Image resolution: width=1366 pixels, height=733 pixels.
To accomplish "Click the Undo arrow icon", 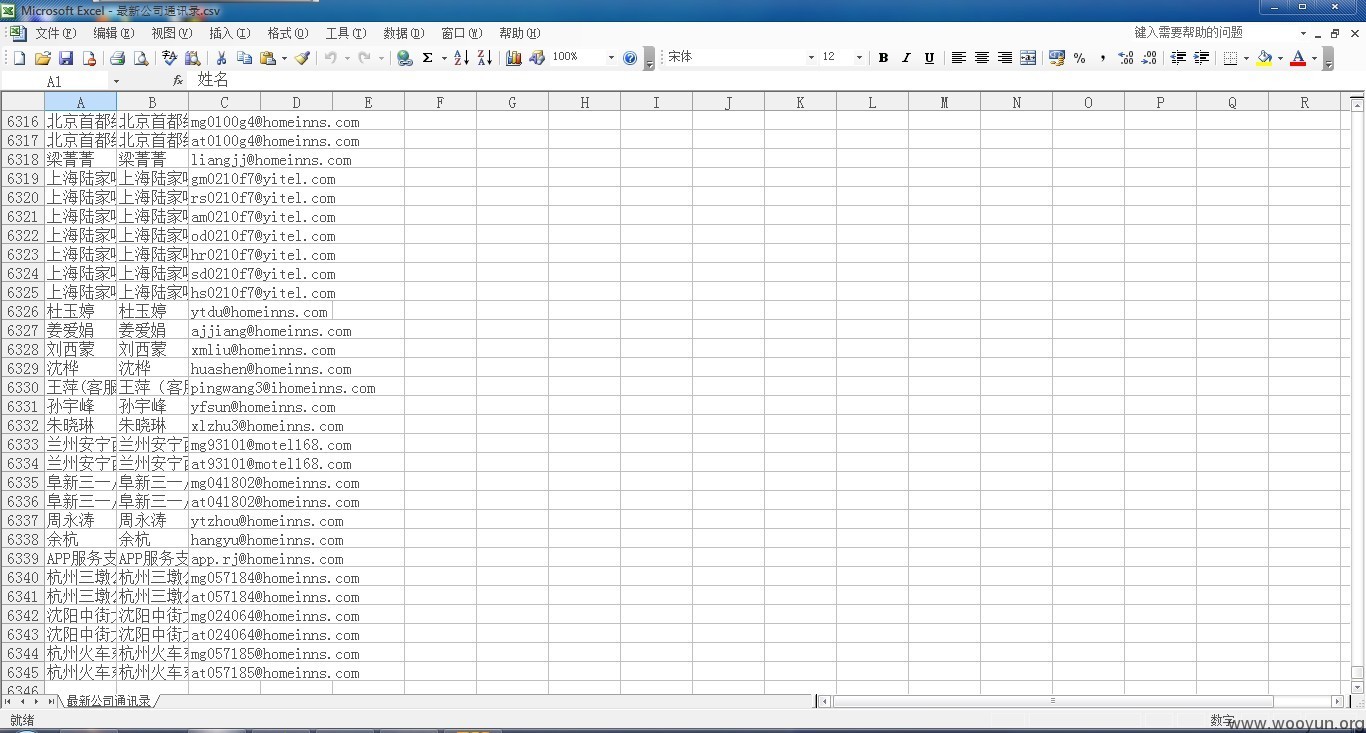I will (330, 58).
